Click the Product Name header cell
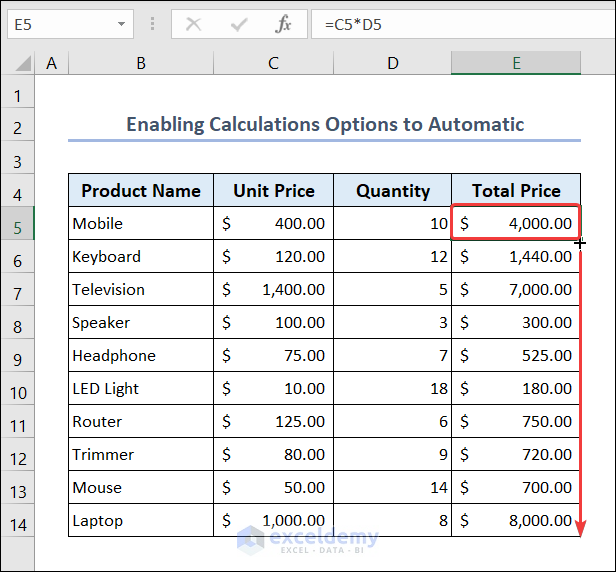The width and height of the screenshot is (616, 572). coord(141,191)
